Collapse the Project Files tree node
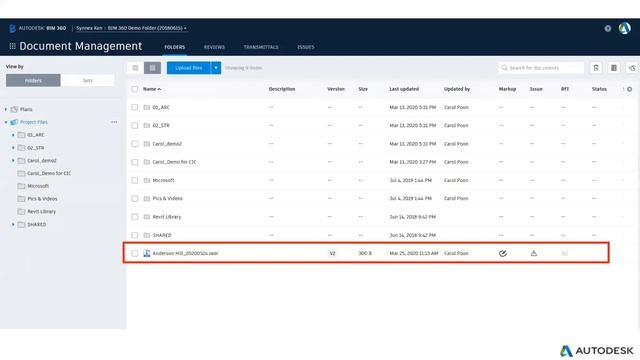This screenshot has width=640, height=360. [x=6, y=122]
